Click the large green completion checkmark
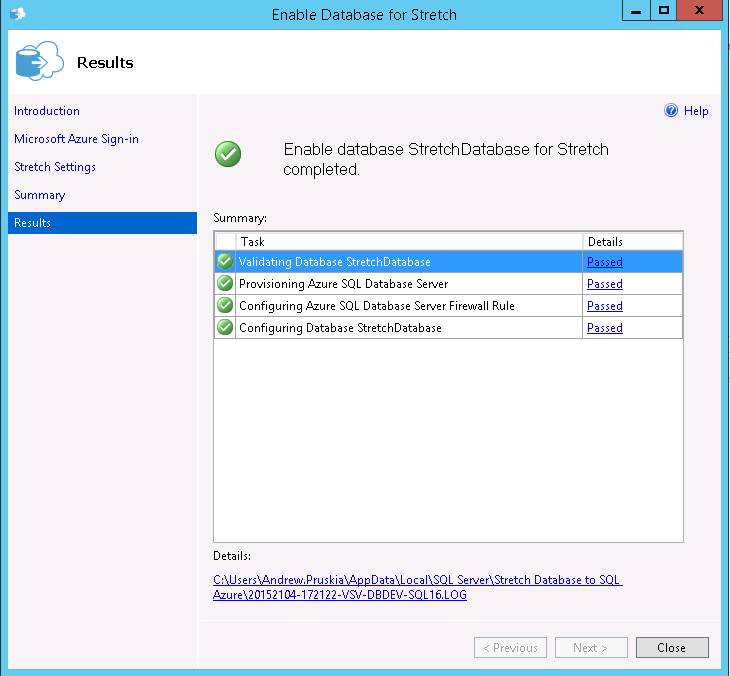The height and width of the screenshot is (676, 730). (x=228, y=154)
